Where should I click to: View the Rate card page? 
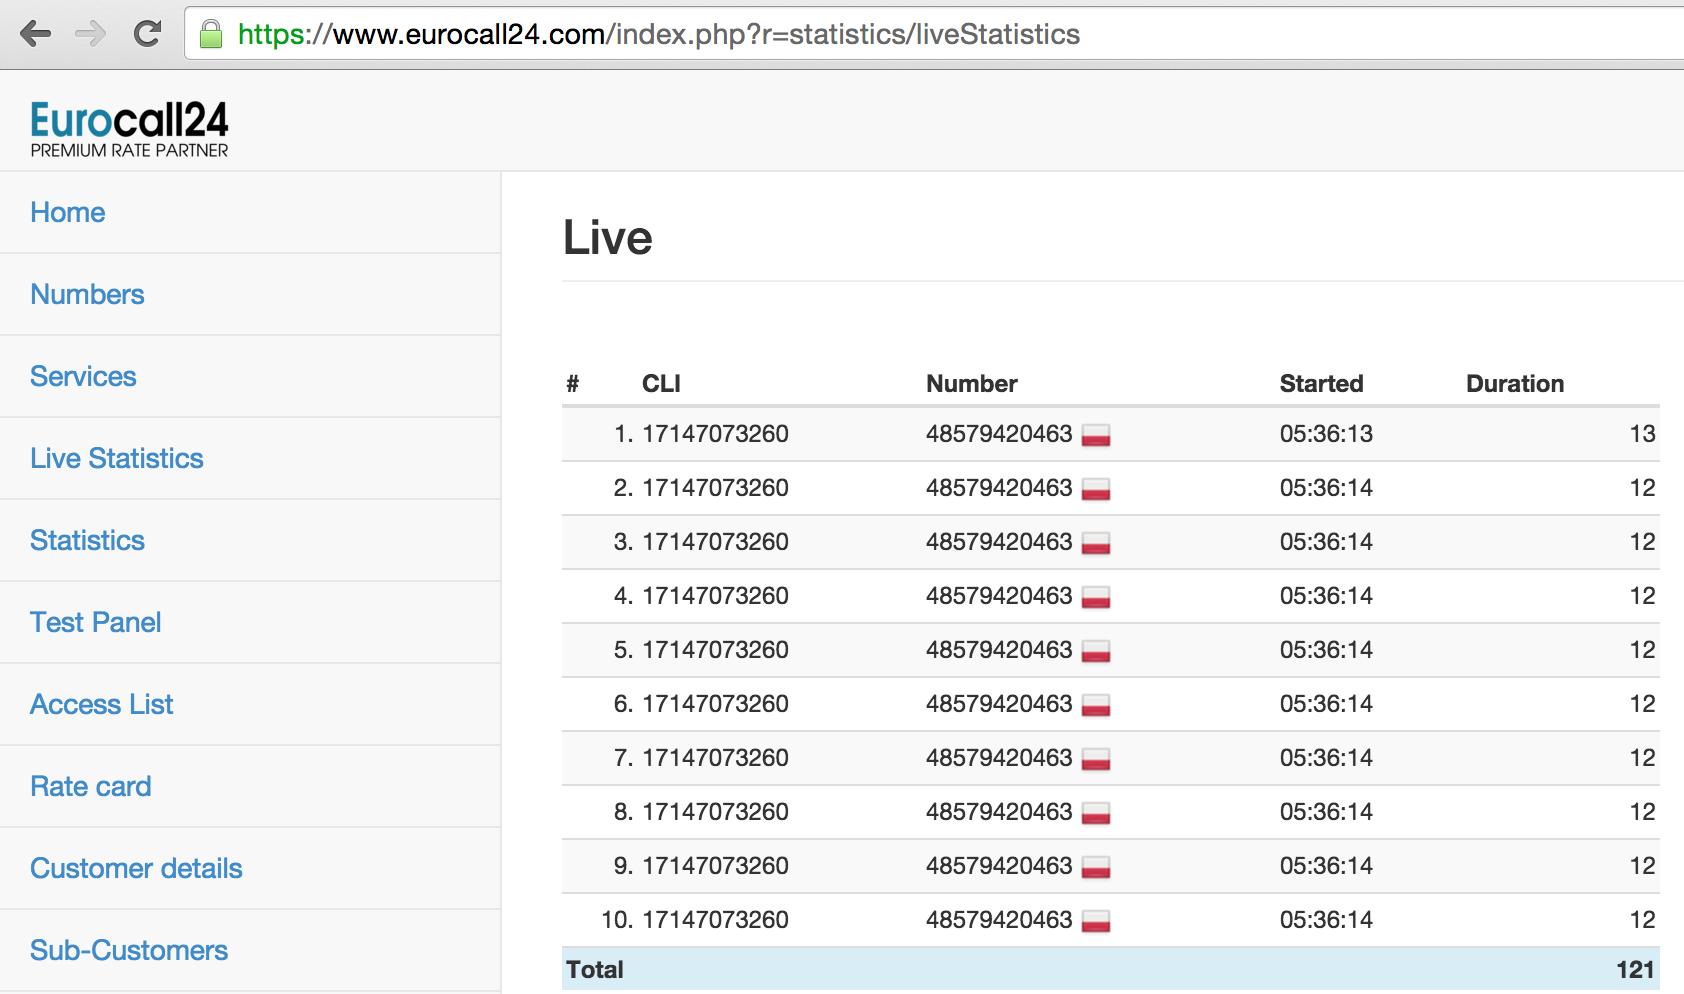pyautogui.click(x=91, y=786)
